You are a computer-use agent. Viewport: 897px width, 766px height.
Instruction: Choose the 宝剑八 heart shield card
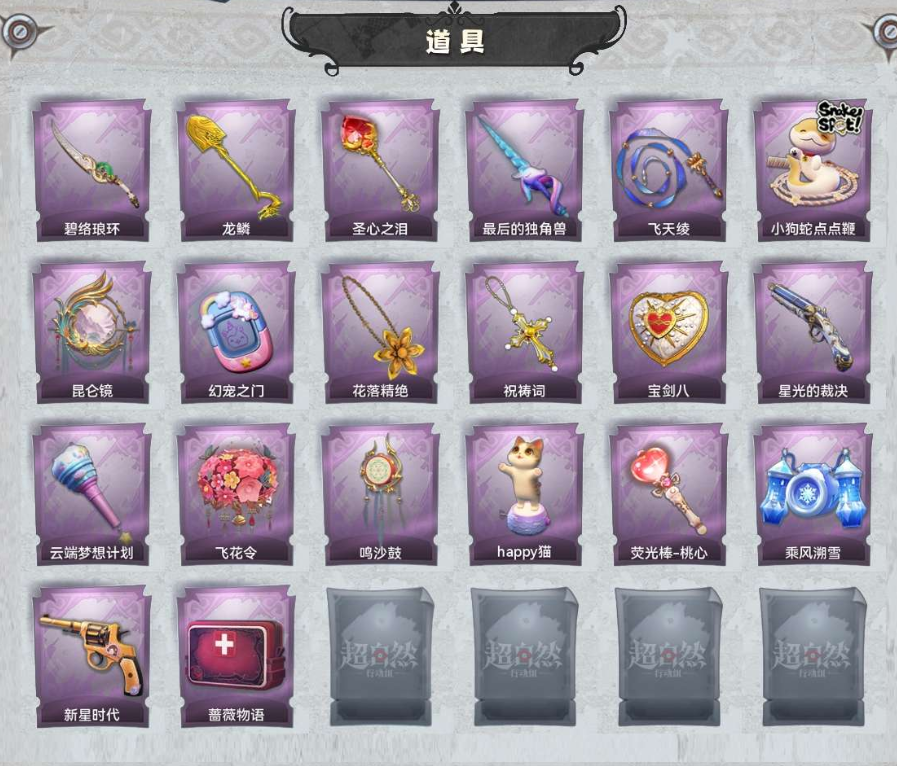pos(669,332)
